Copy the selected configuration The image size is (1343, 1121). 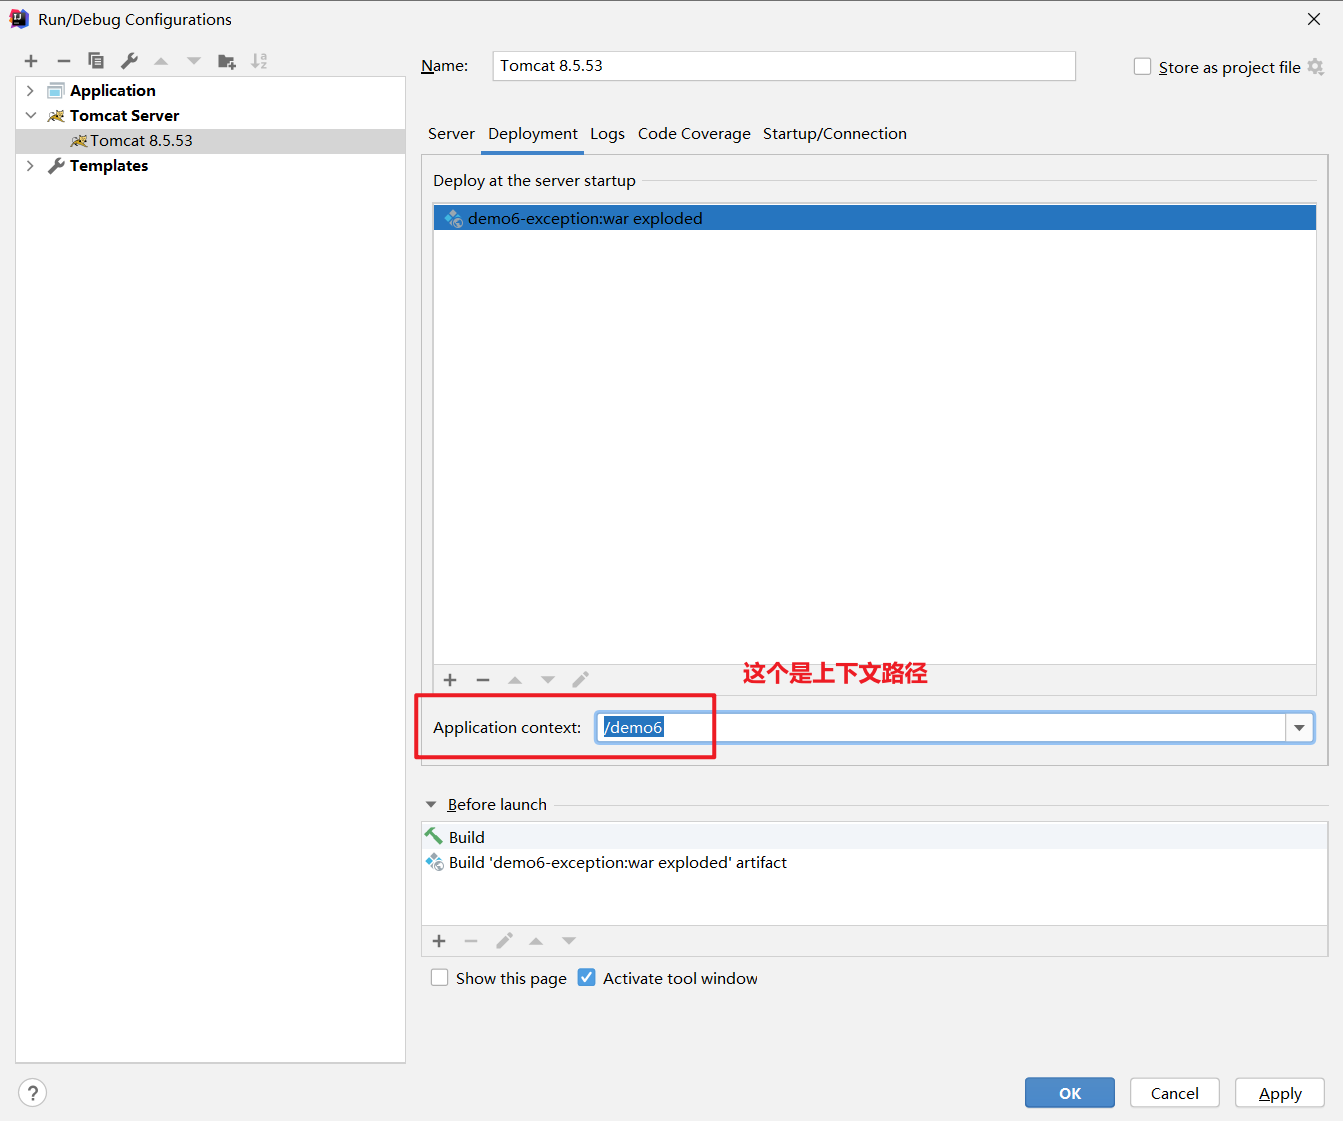pos(96,61)
